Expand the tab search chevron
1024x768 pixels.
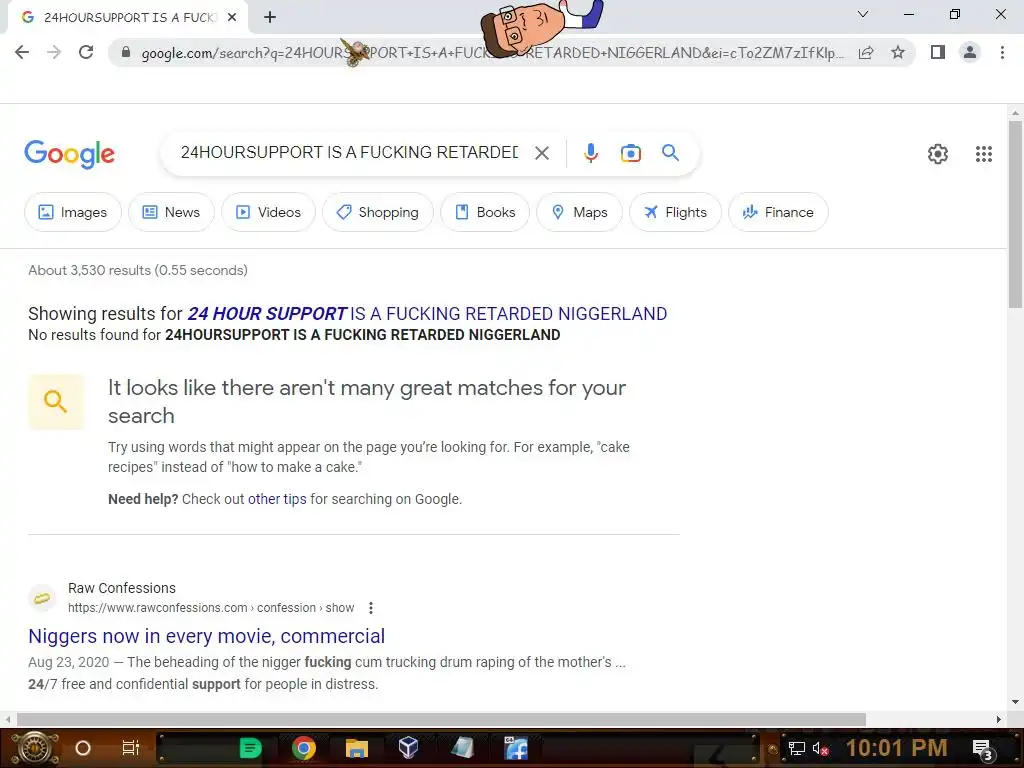[x=862, y=14]
